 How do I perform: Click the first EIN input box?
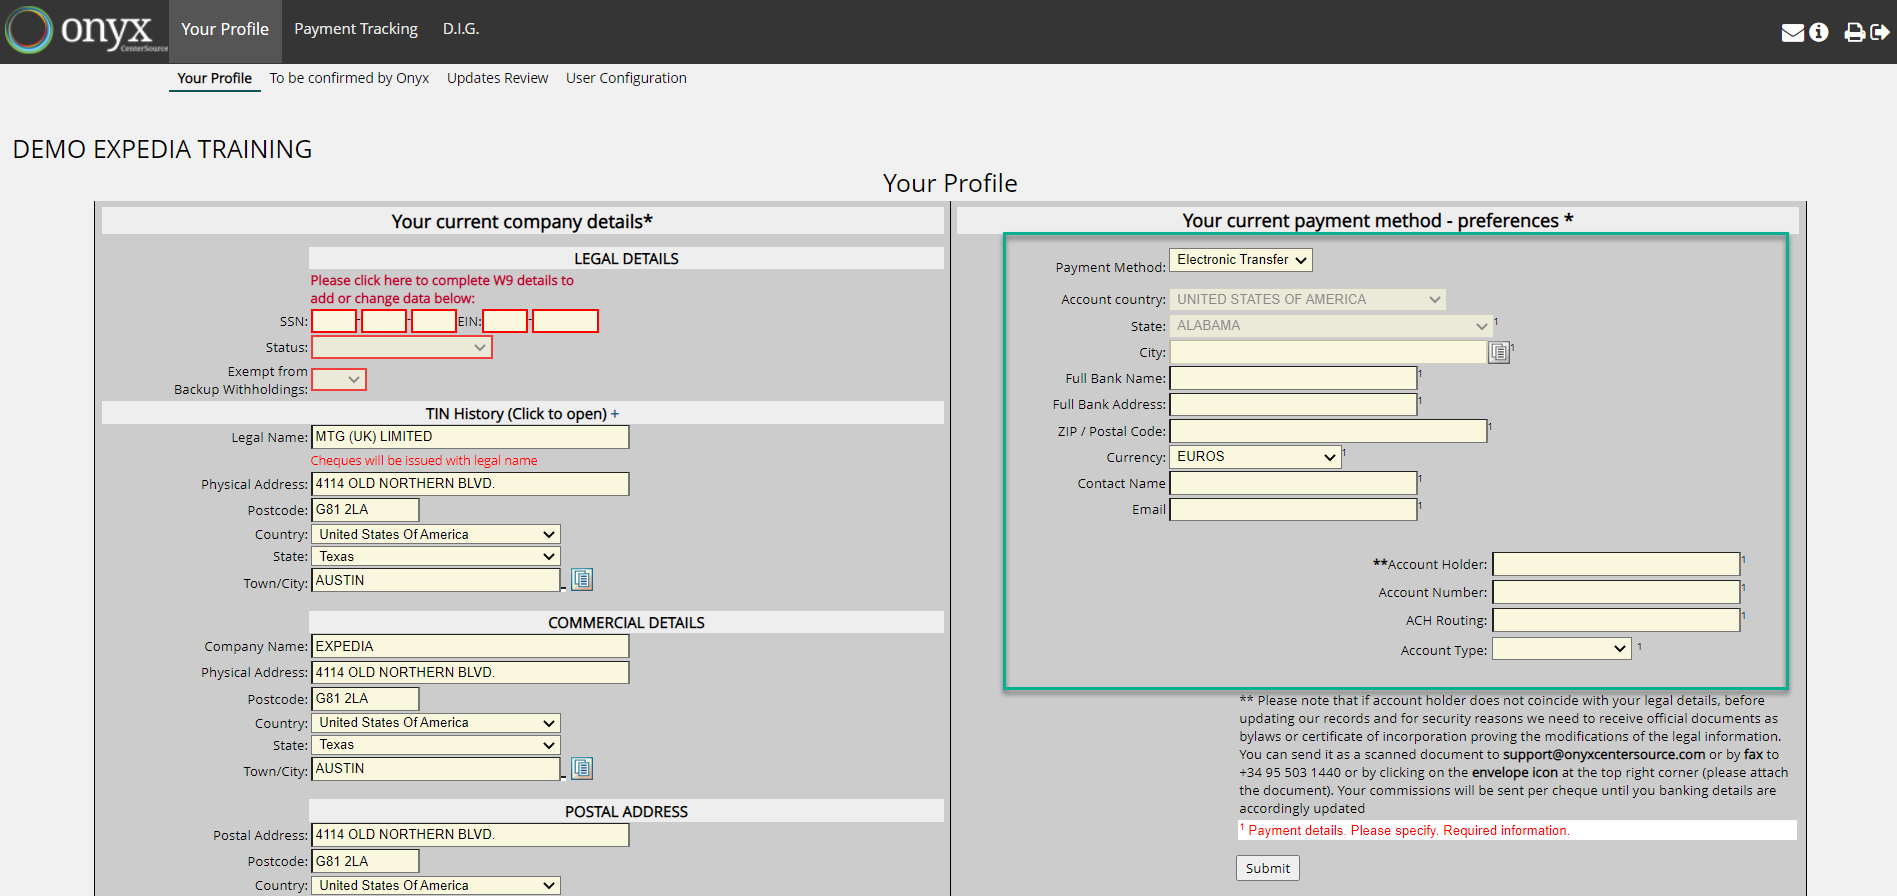(x=505, y=321)
